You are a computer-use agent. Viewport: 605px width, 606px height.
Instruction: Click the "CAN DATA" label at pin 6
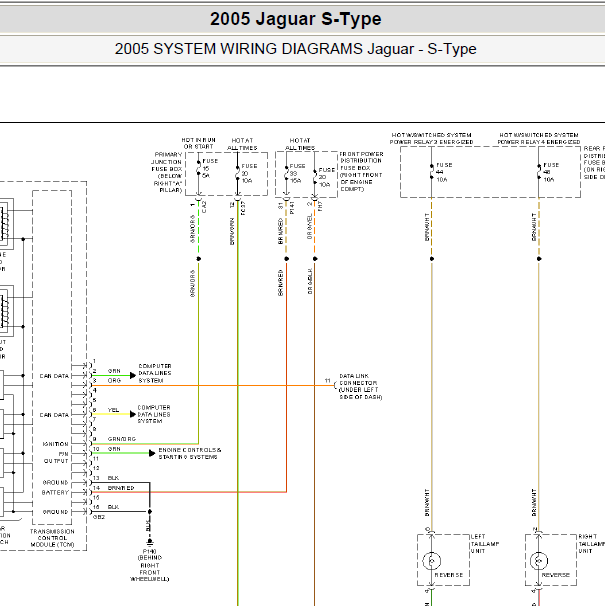pos(54,415)
